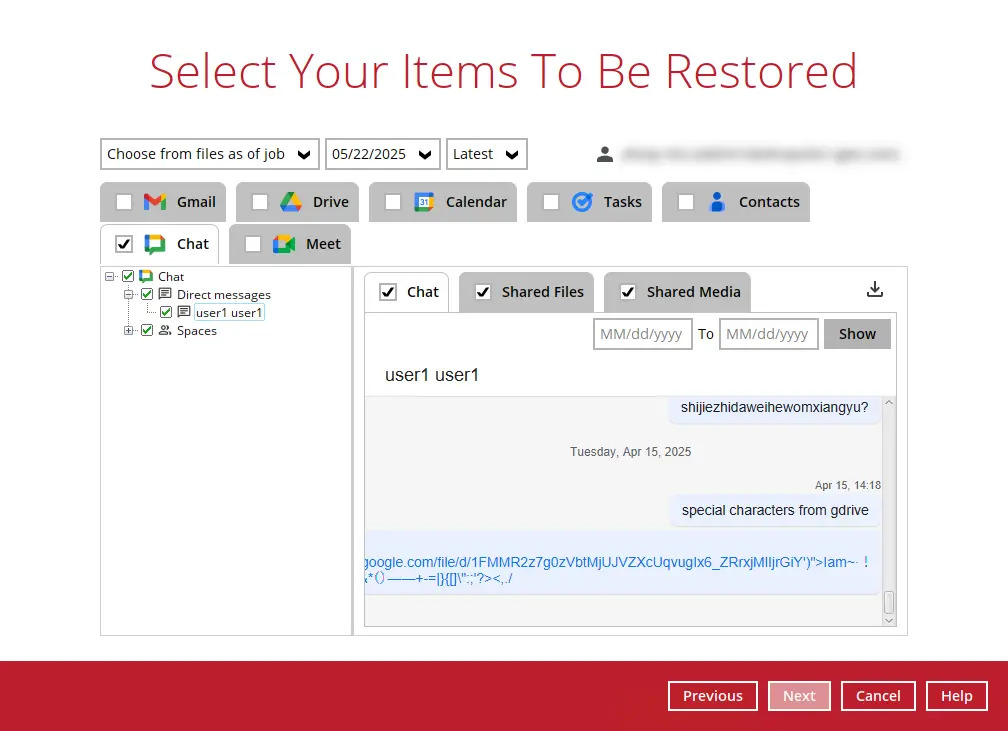Click the Google Meet icon
The height and width of the screenshot is (731, 1008).
pos(284,244)
